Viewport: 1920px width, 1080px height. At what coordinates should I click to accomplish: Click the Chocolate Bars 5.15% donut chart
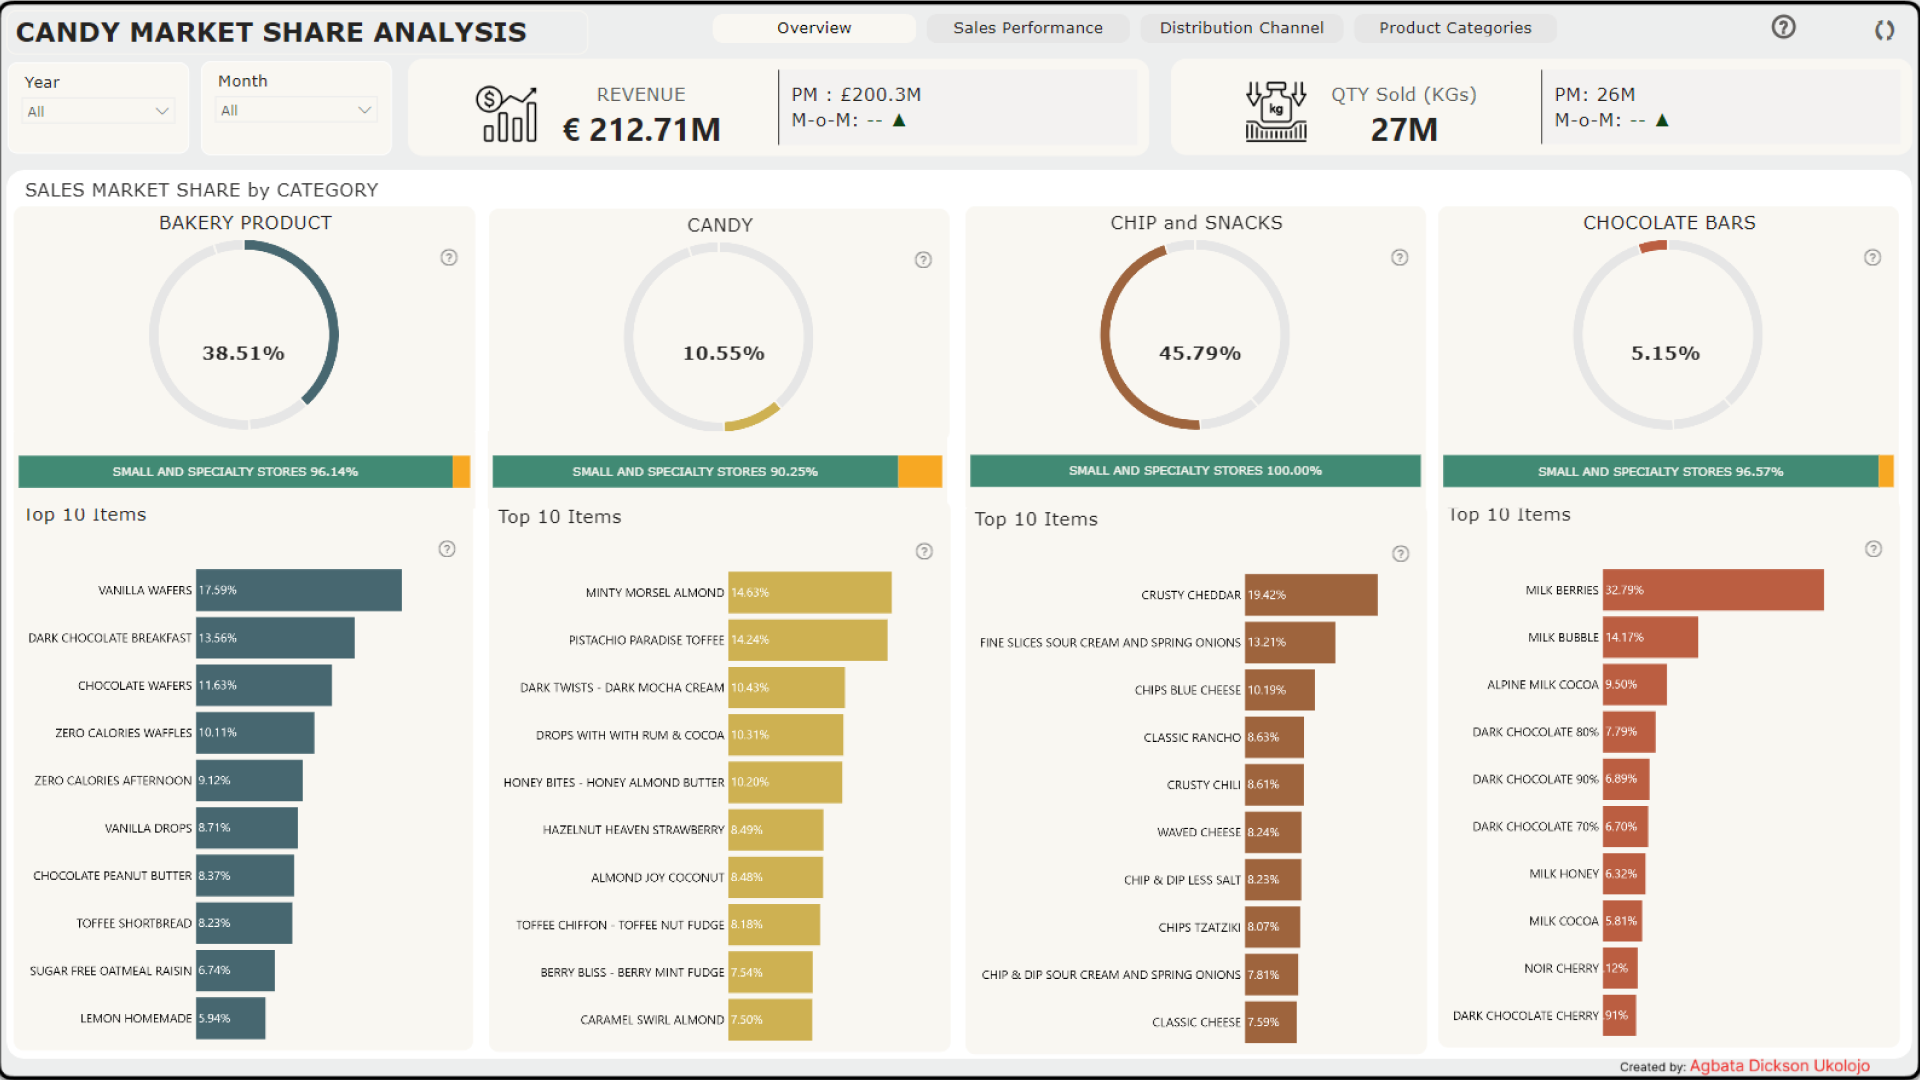(1668, 336)
